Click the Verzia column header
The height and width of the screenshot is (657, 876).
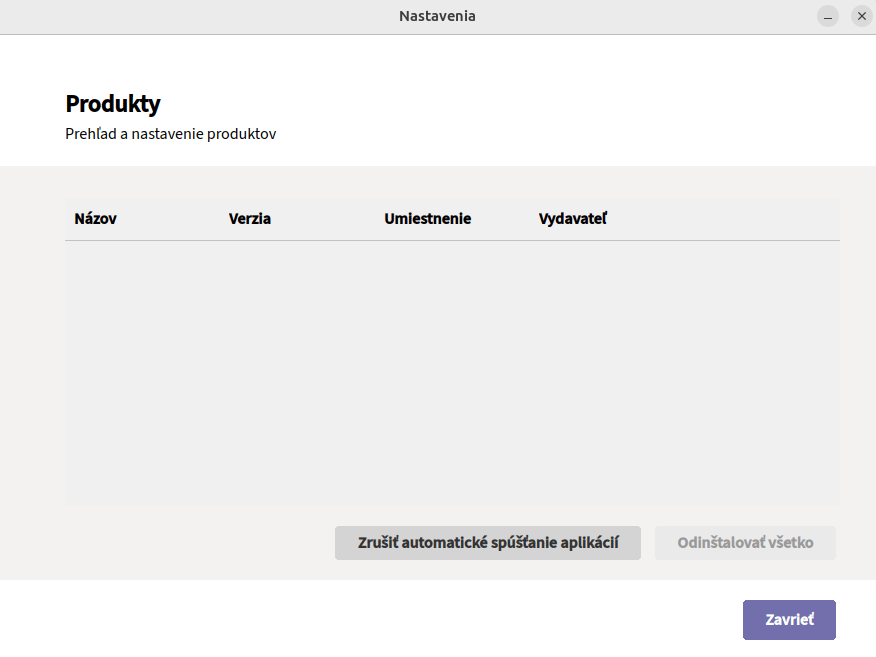[249, 219]
